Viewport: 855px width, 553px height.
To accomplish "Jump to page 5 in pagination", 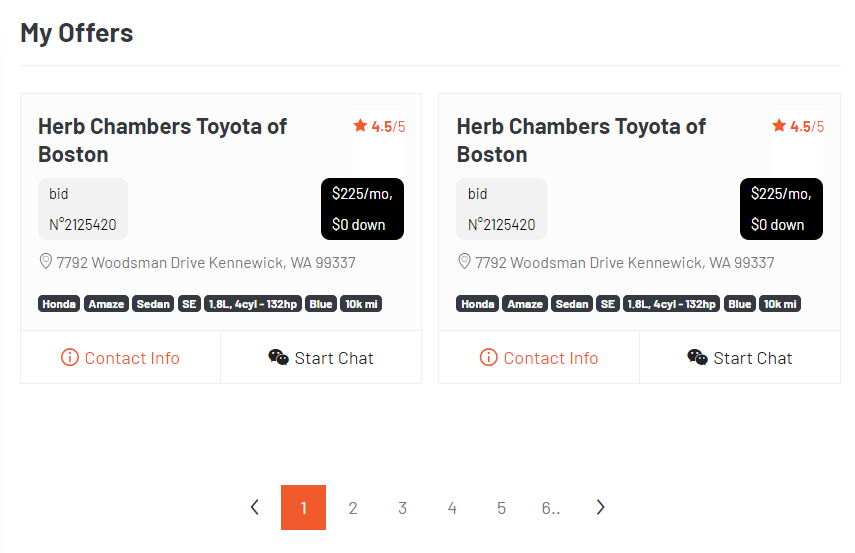I will (x=501, y=508).
